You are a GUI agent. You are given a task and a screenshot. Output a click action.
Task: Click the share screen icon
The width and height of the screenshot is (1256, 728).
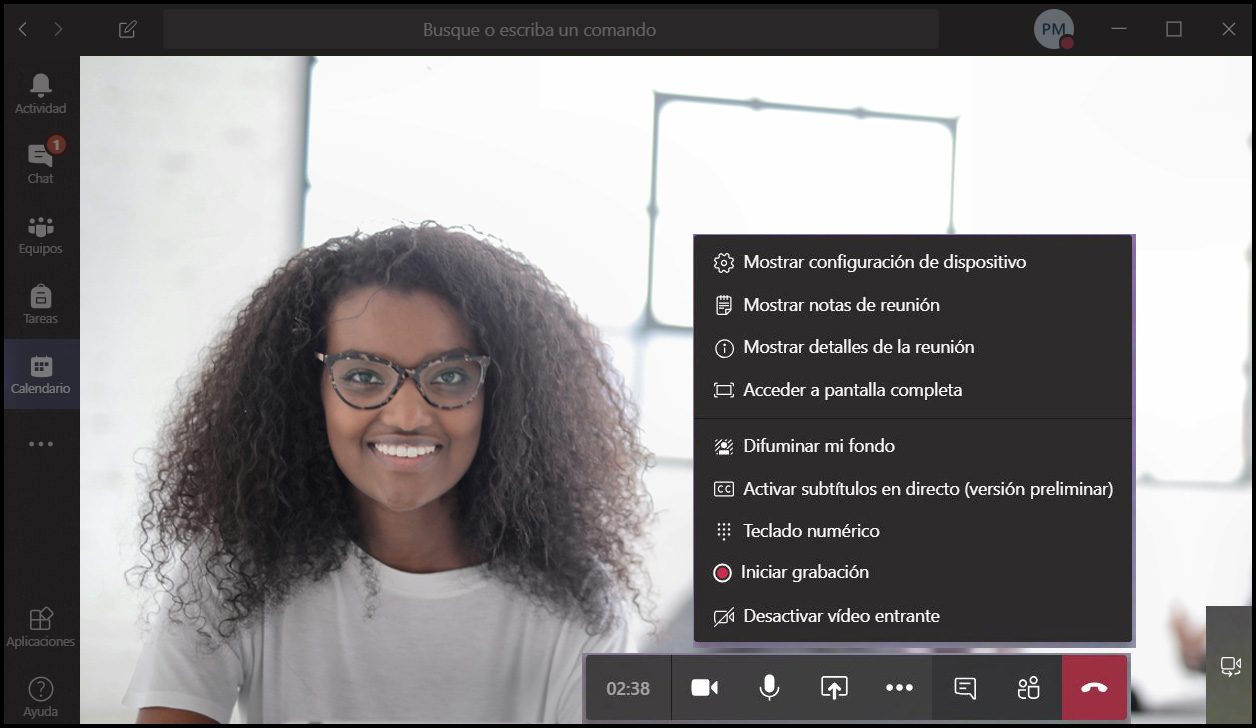834,688
